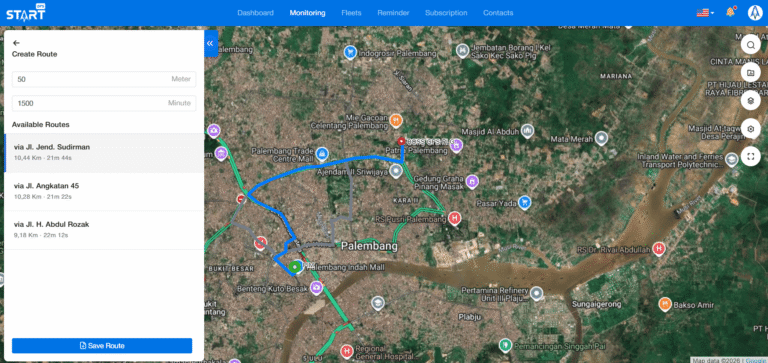Click the Minute duration input field
768x363 pixels.
click(x=104, y=103)
